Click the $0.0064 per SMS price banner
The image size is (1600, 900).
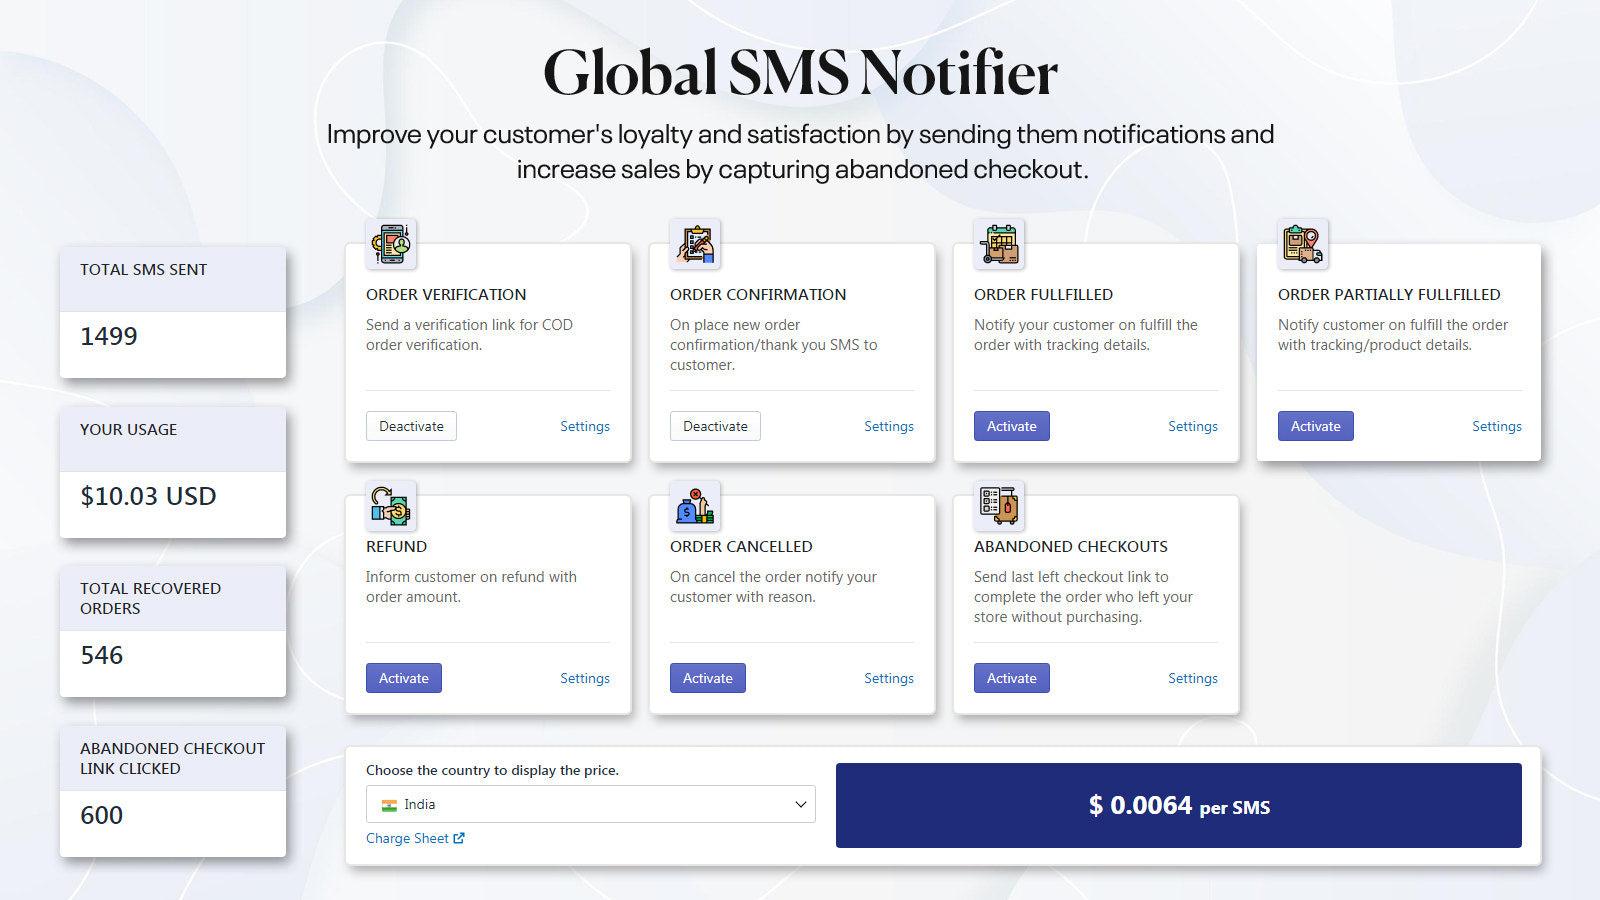pos(1178,806)
